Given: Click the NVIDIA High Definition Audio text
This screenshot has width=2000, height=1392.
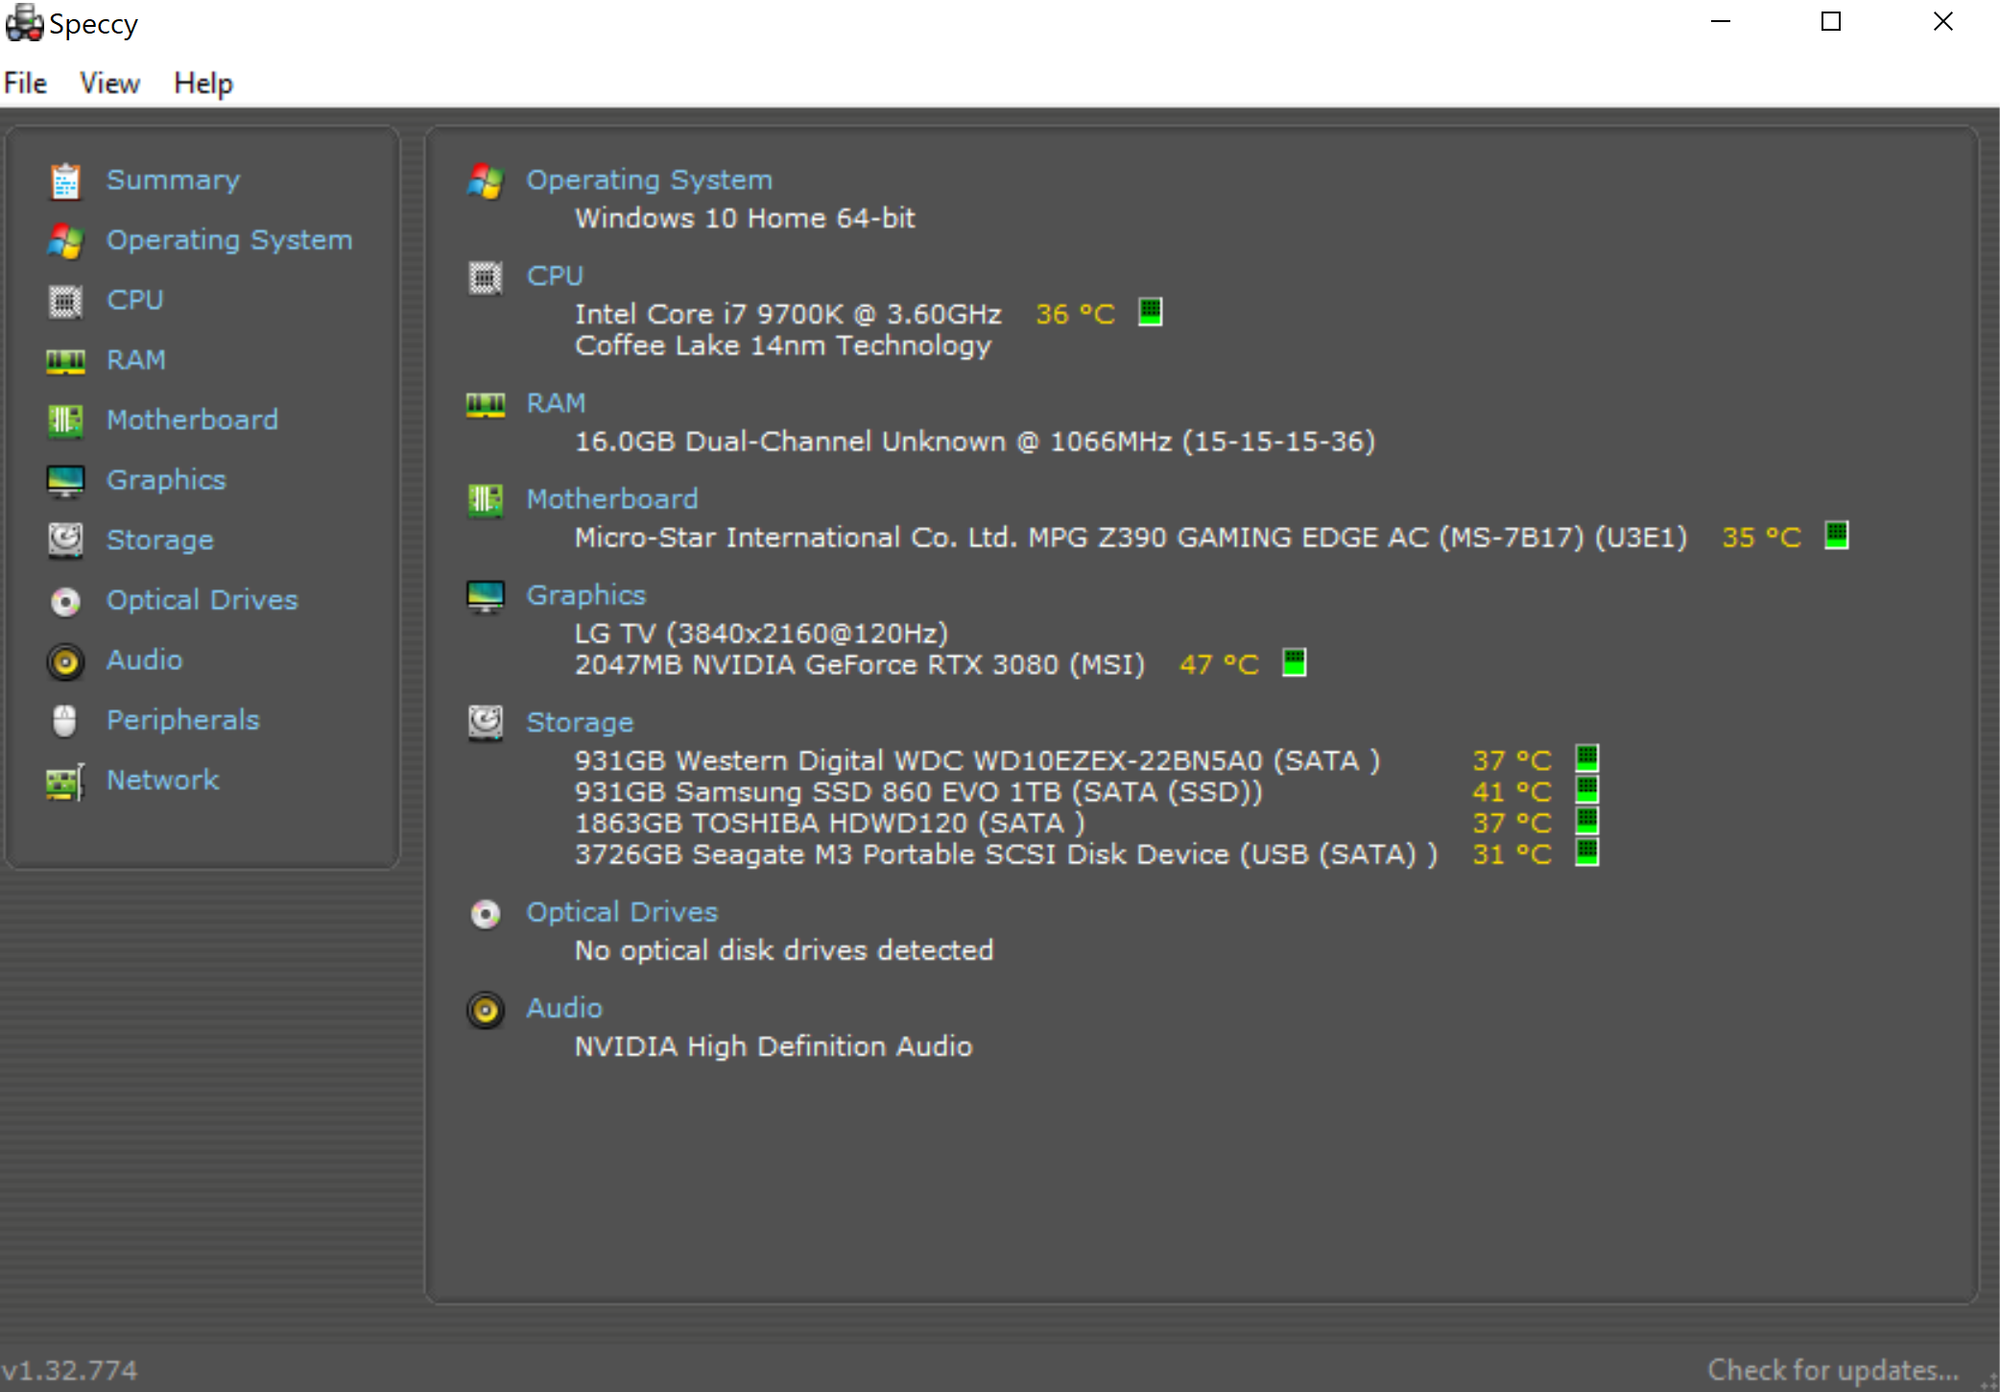Looking at the screenshot, I should pyautogui.click(x=773, y=1046).
